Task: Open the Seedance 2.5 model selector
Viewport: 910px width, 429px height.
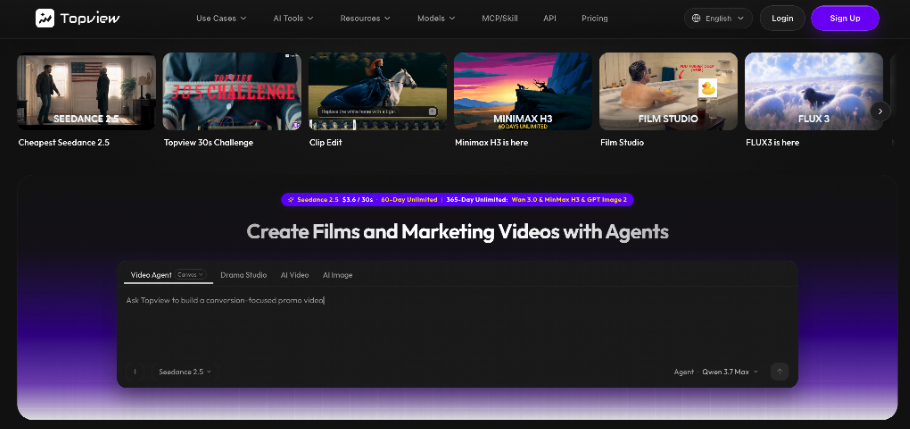Action: (185, 372)
